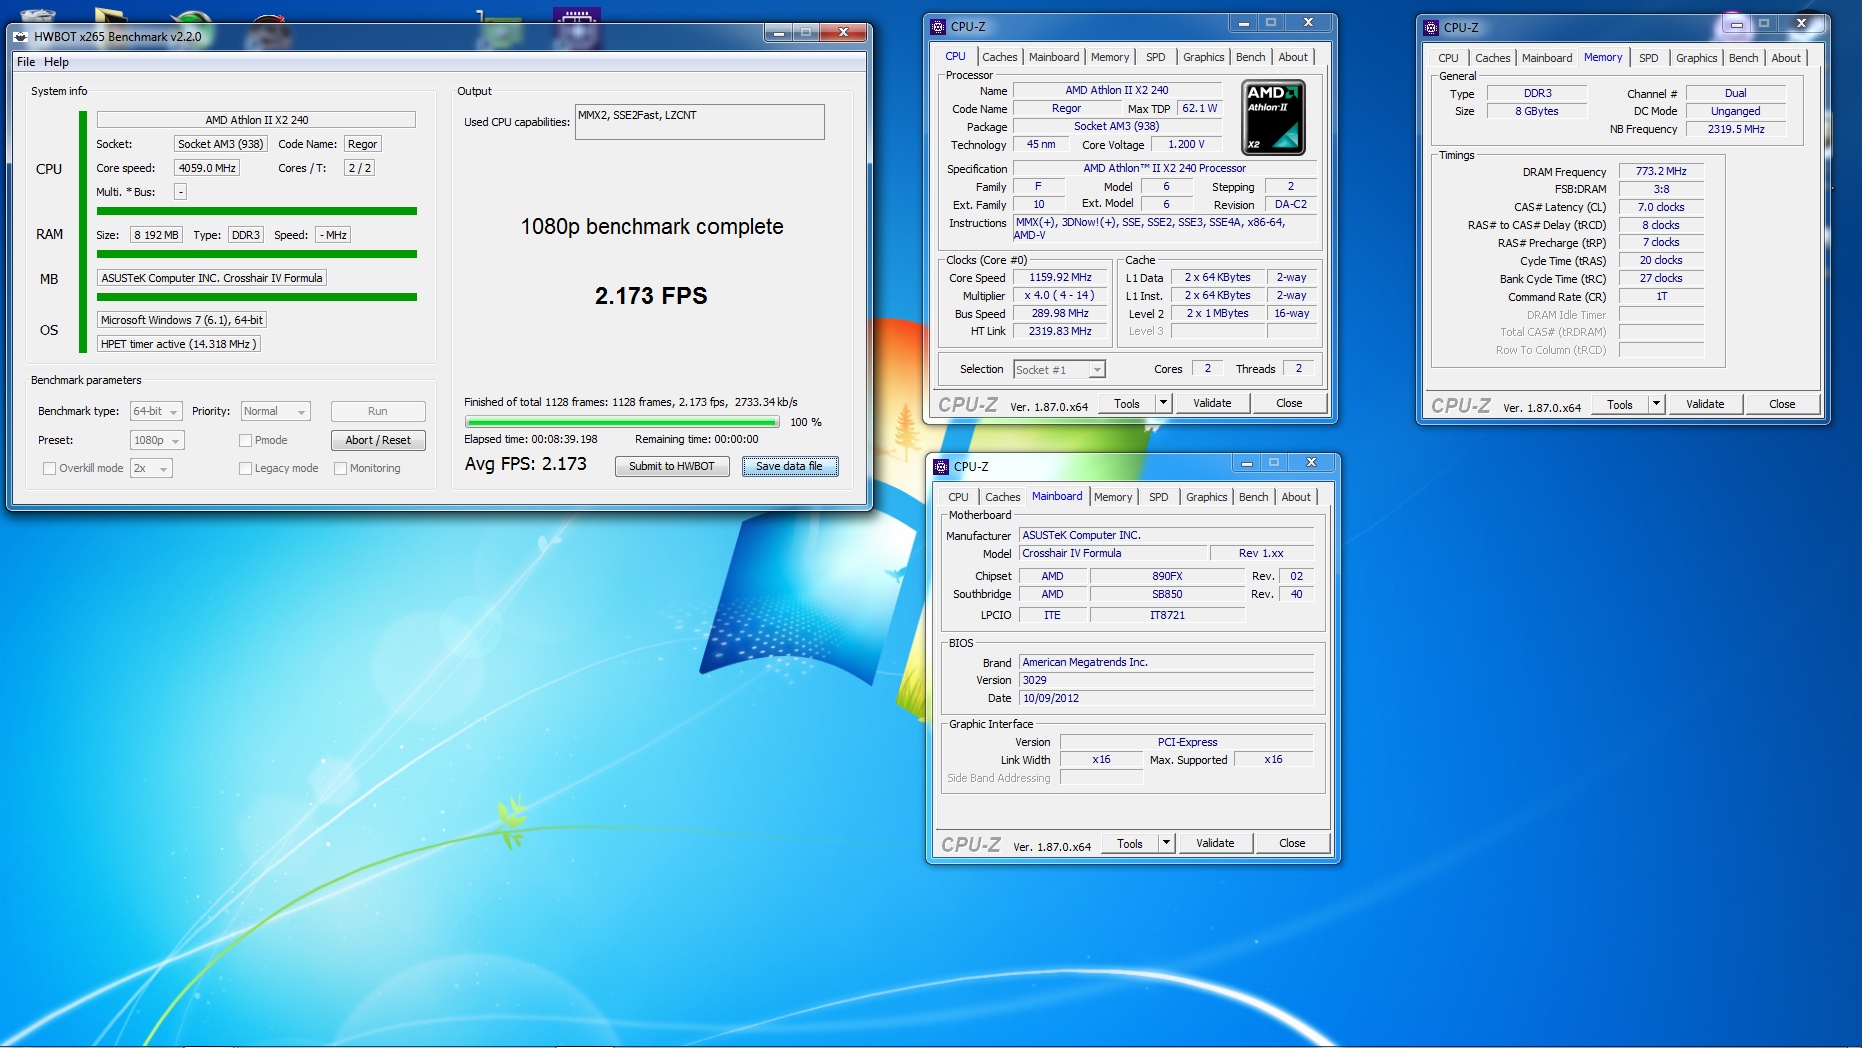
Task: Click the BIOS version 3029 field
Action: pyautogui.click(x=1166, y=681)
